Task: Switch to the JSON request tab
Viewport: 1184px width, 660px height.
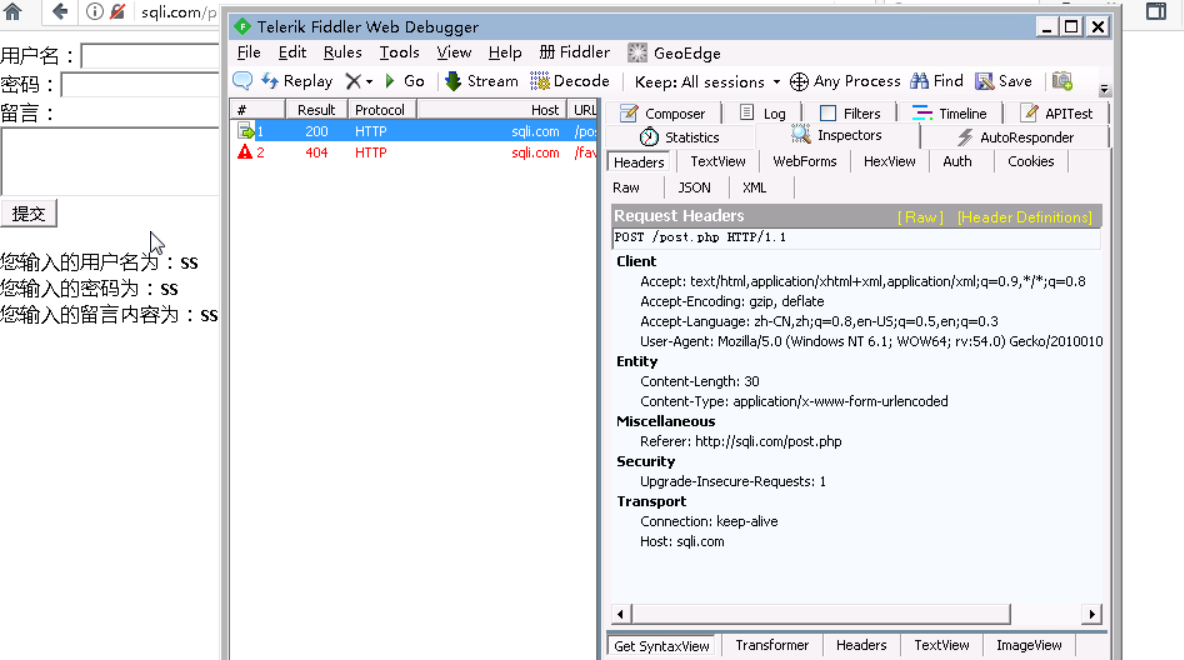Action: (x=694, y=188)
